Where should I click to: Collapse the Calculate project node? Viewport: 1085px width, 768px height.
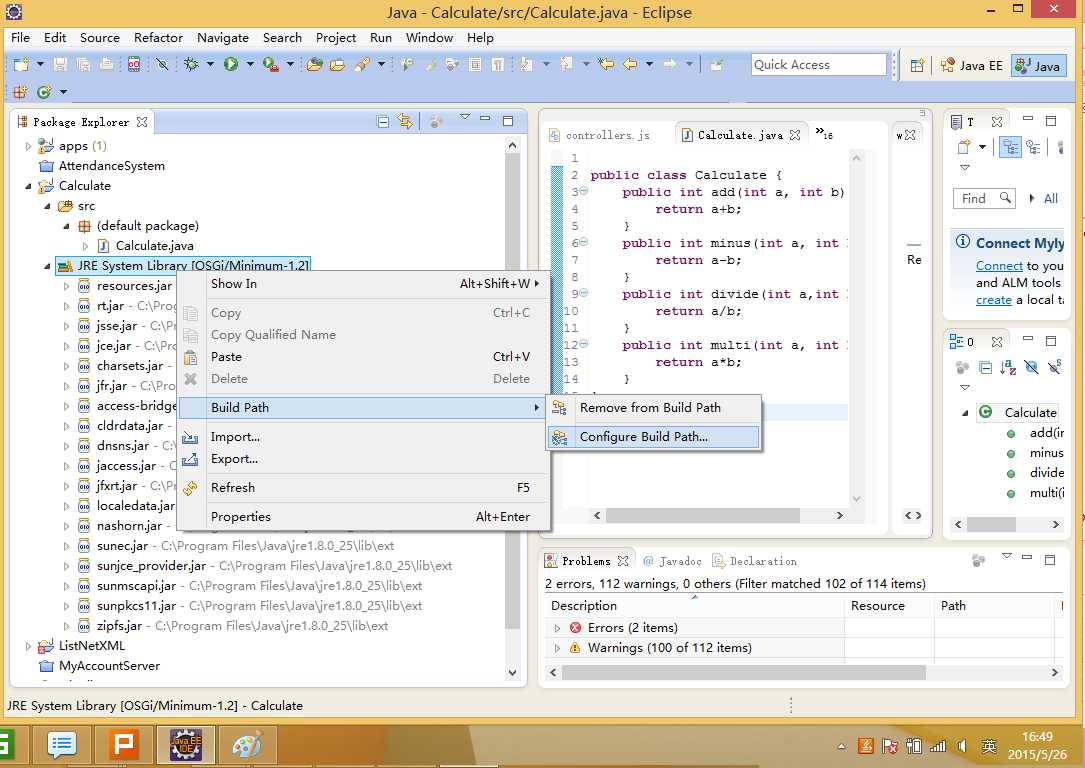[28, 186]
